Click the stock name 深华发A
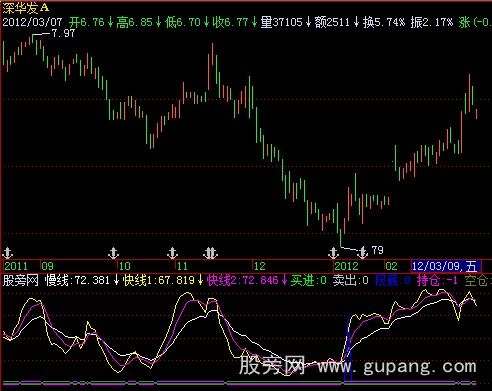The image size is (492, 391). [26, 8]
